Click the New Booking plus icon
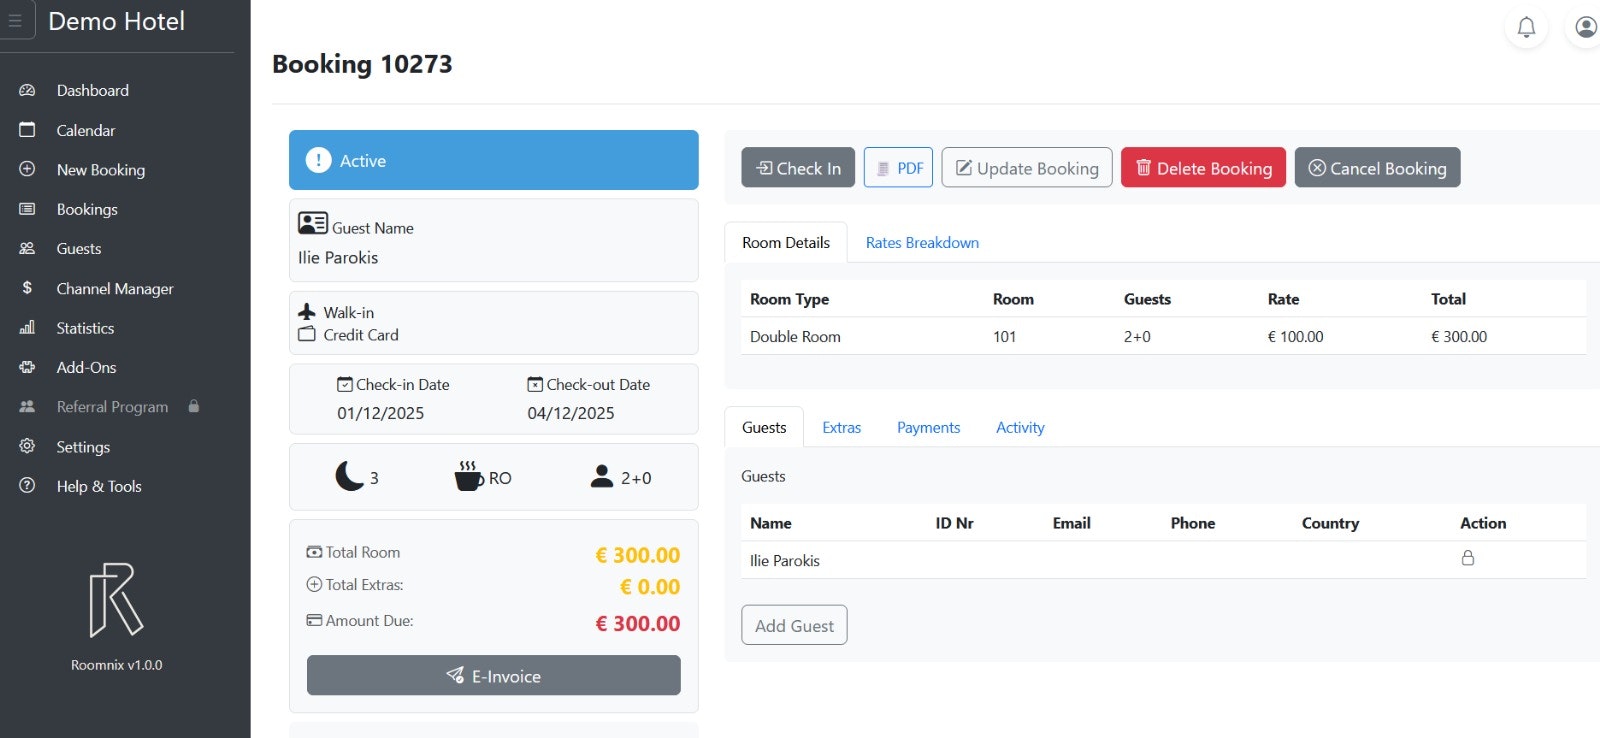The width and height of the screenshot is (1600, 738). (27, 169)
